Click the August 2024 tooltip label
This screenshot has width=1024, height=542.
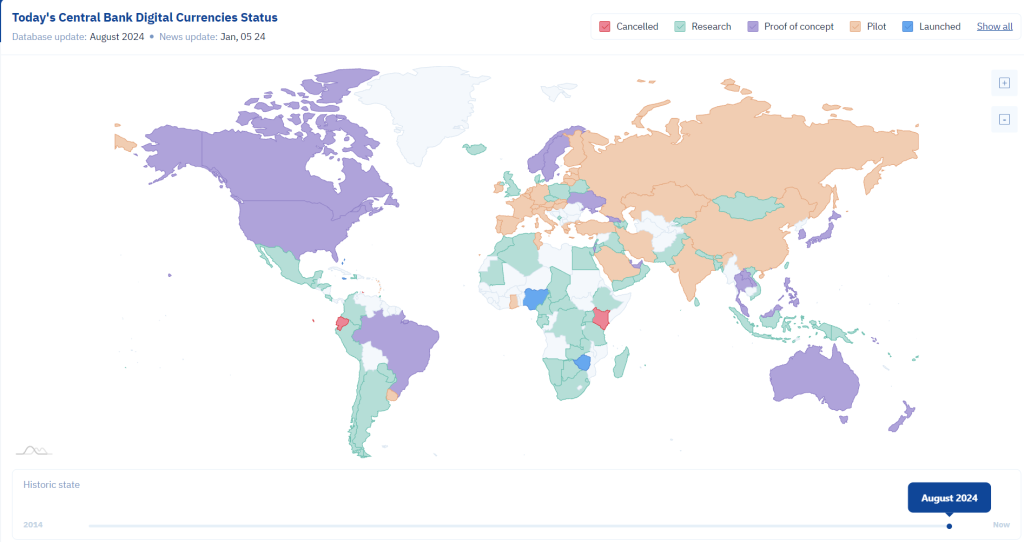tap(950, 498)
